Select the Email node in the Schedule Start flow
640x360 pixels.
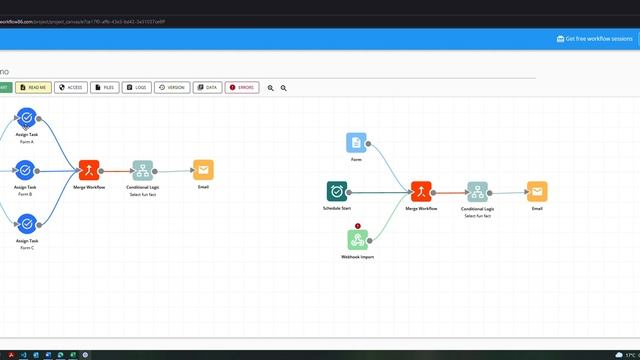tap(537, 191)
